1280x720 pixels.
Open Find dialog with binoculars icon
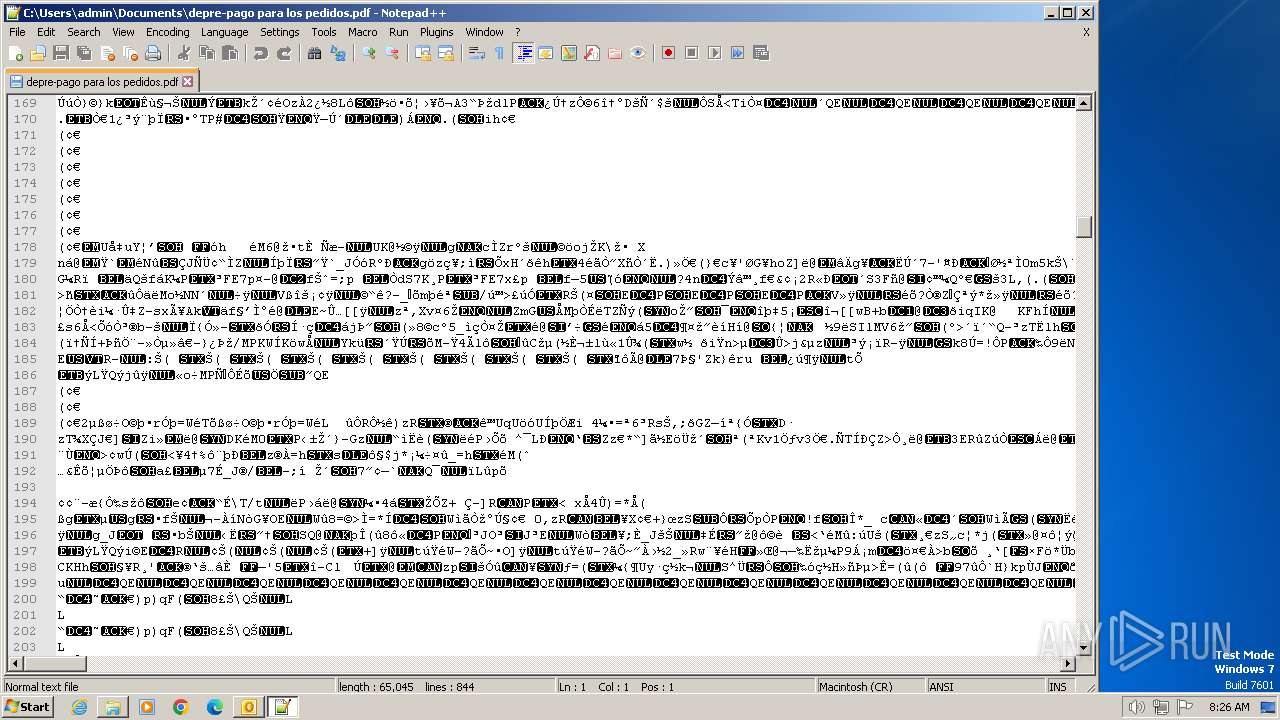pos(315,53)
